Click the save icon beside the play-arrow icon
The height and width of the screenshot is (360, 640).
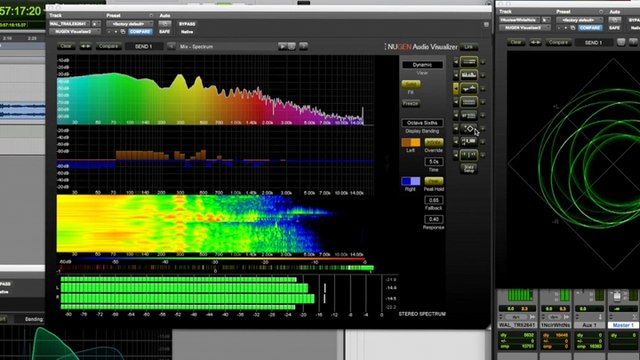click(x=291, y=47)
